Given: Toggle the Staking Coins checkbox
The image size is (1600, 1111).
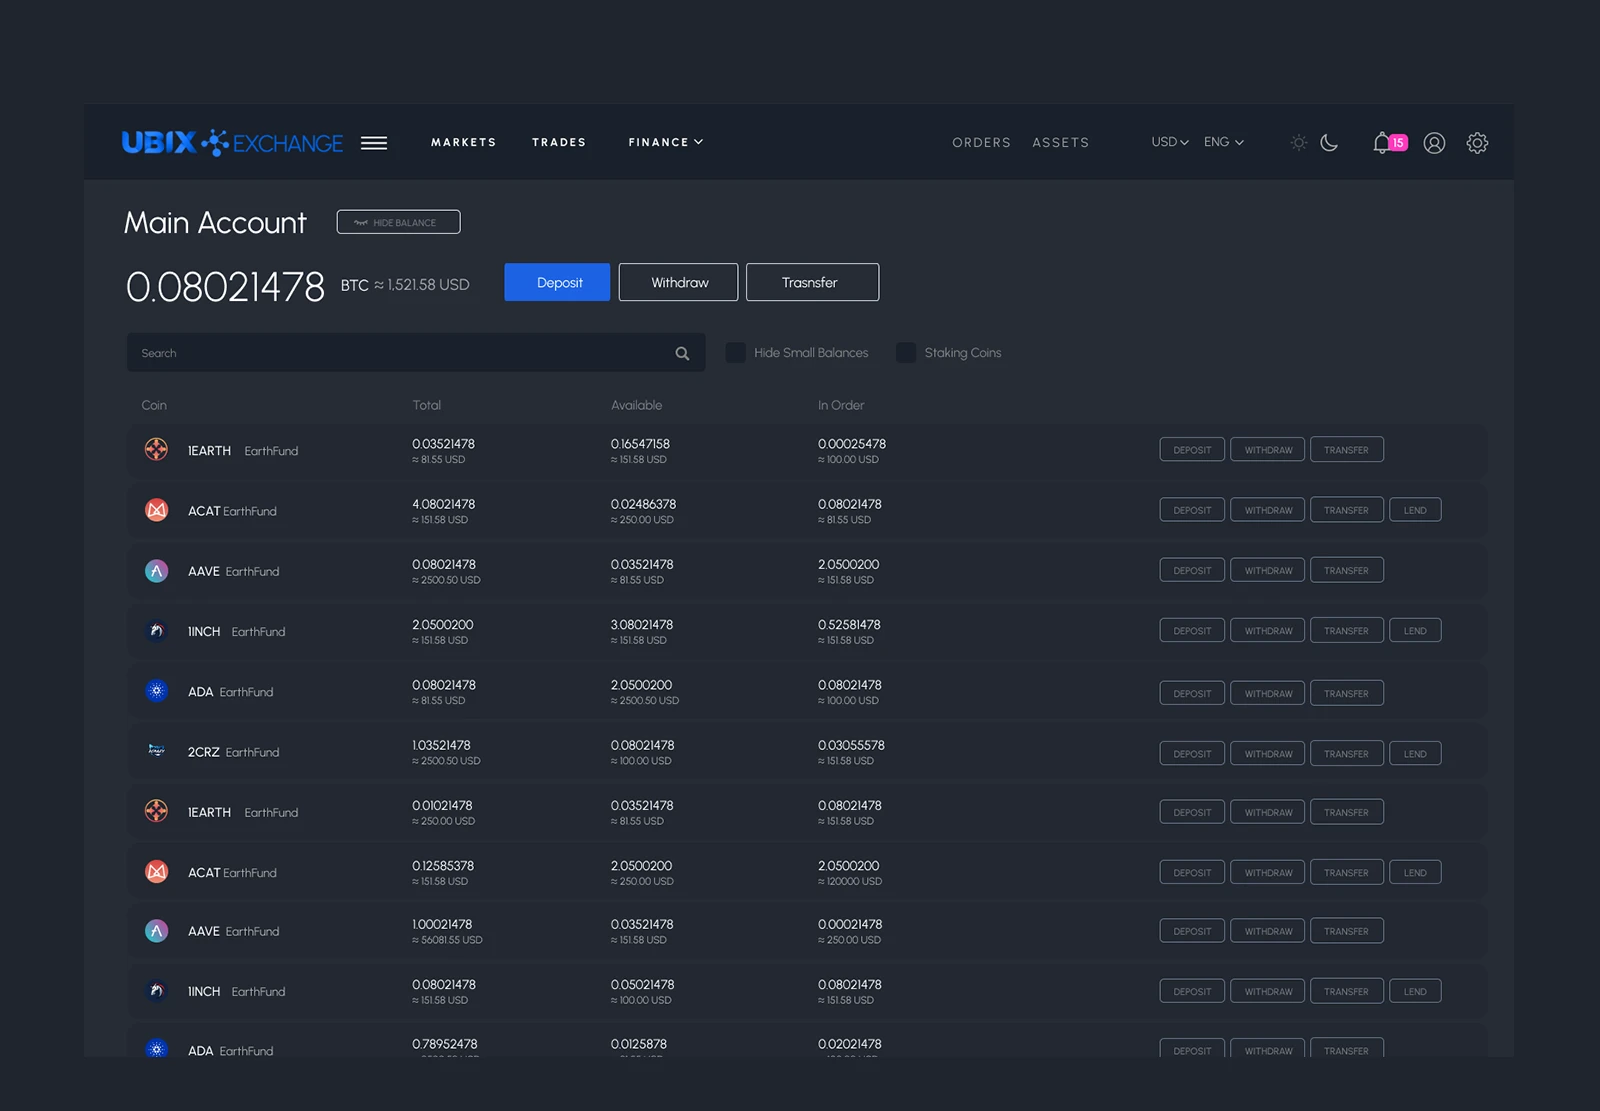Looking at the screenshot, I should coord(906,353).
